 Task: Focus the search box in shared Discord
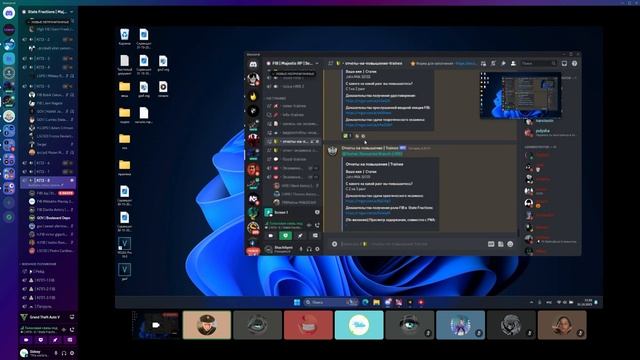coord(539,63)
